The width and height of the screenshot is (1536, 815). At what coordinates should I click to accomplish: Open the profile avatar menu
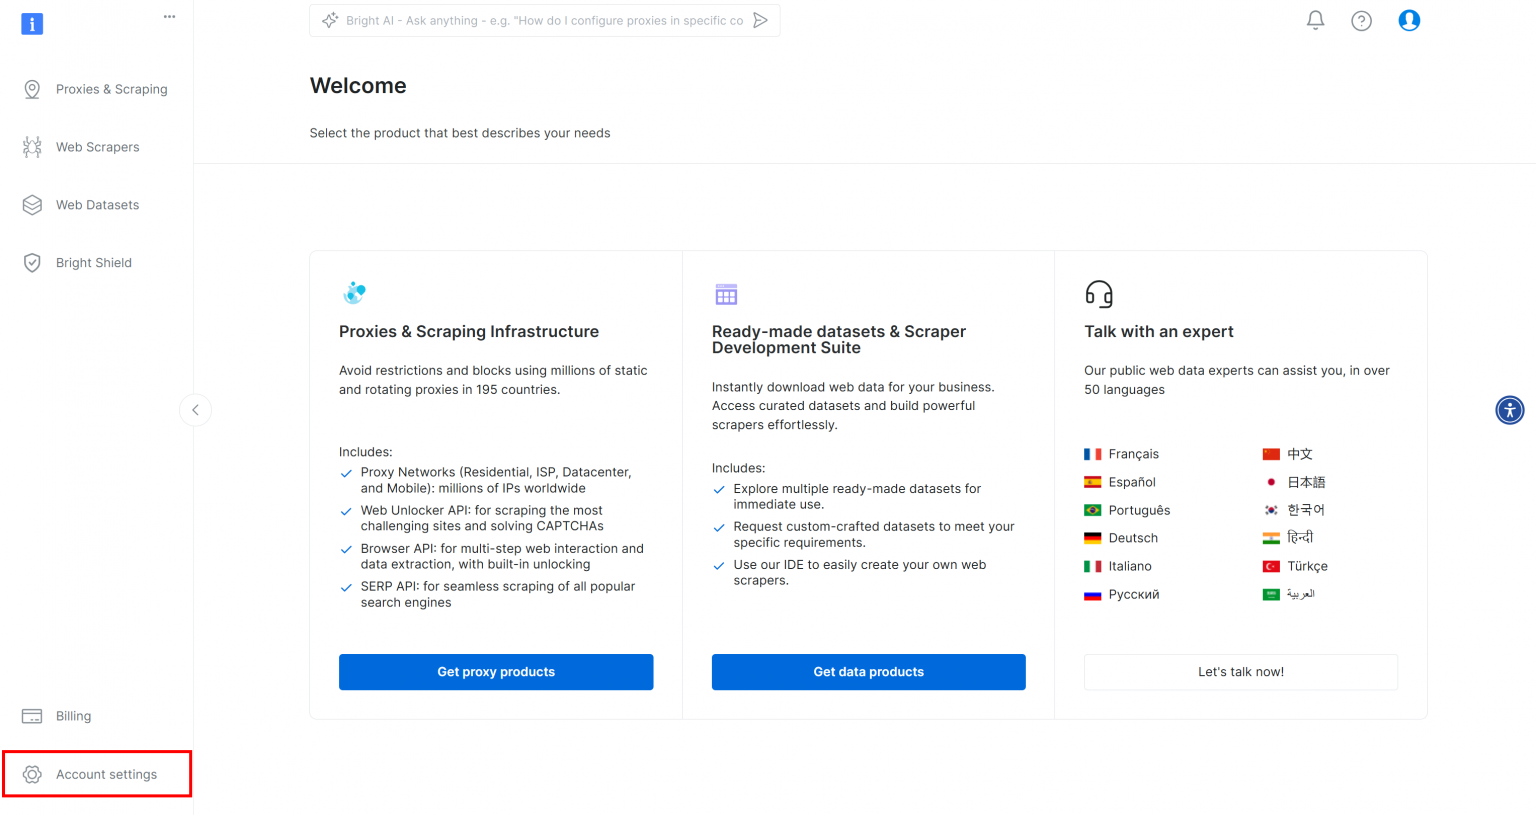(x=1409, y=20)
